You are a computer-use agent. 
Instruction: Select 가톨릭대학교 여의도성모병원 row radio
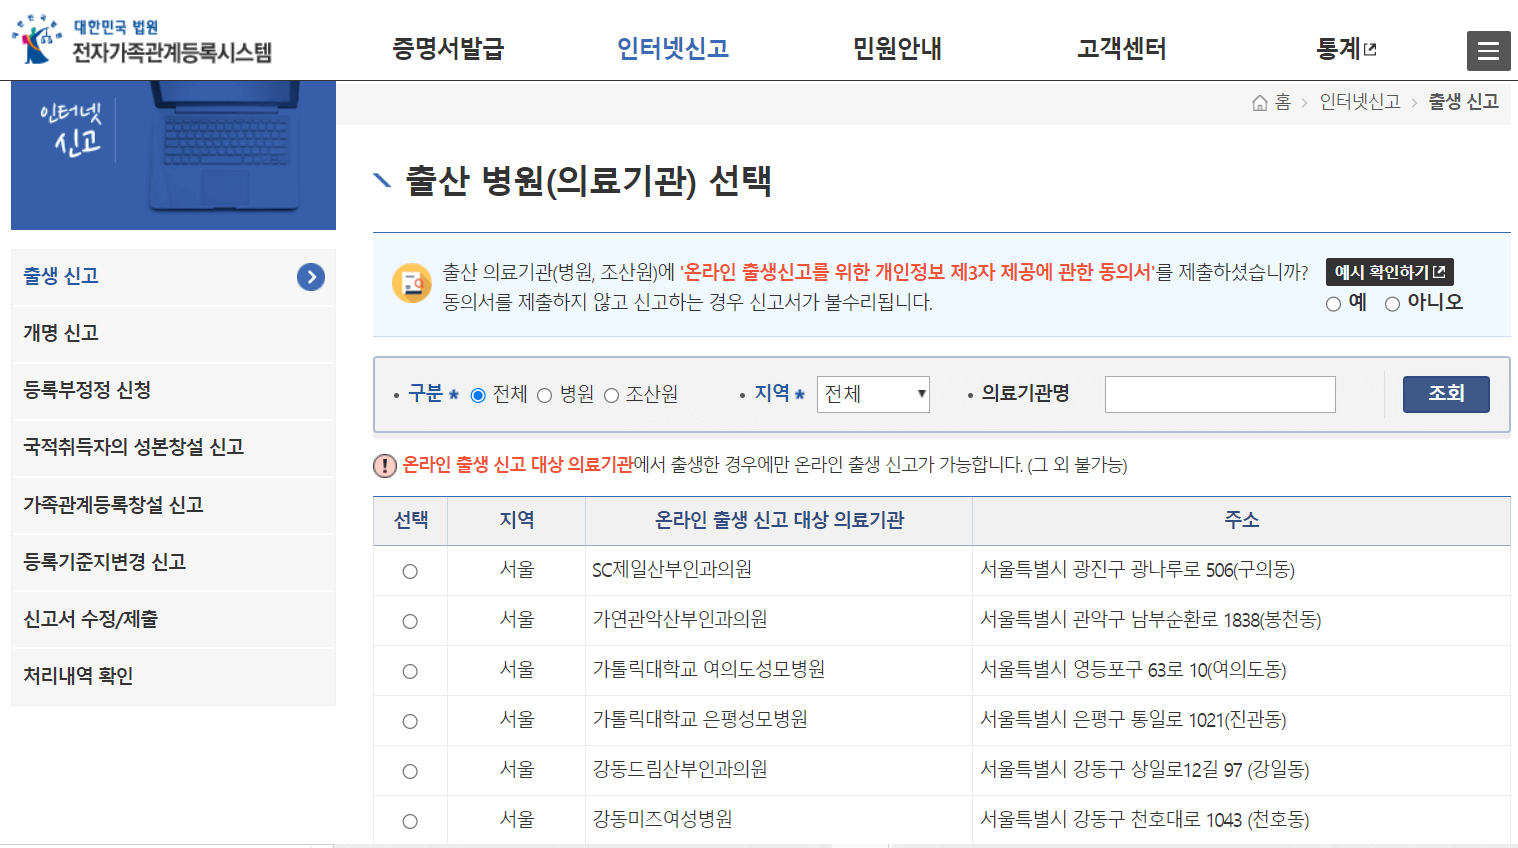pos(410,672)
